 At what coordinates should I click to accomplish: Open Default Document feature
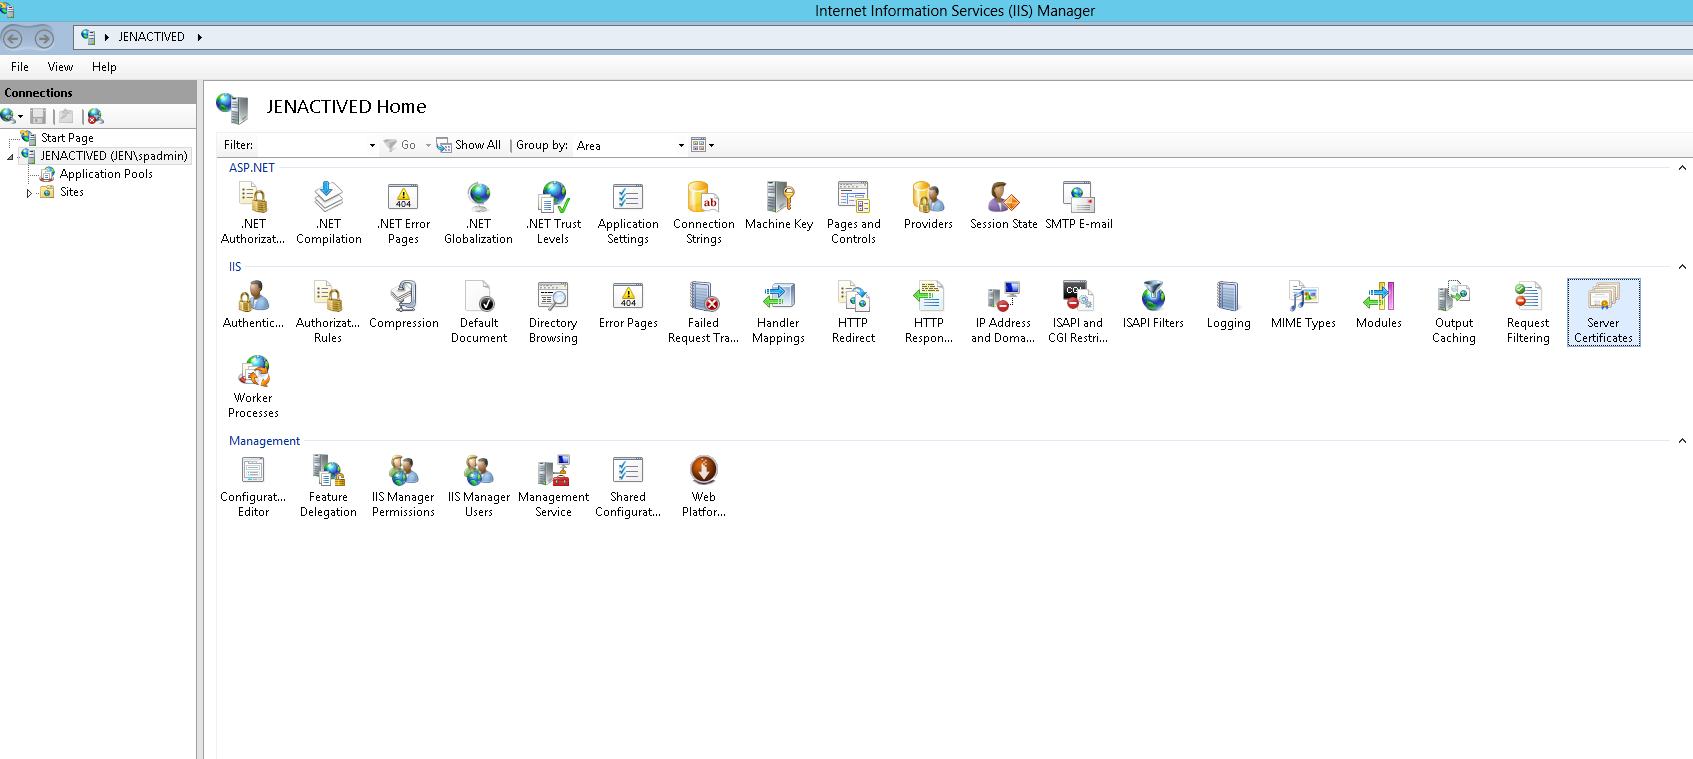pos(479,311)
